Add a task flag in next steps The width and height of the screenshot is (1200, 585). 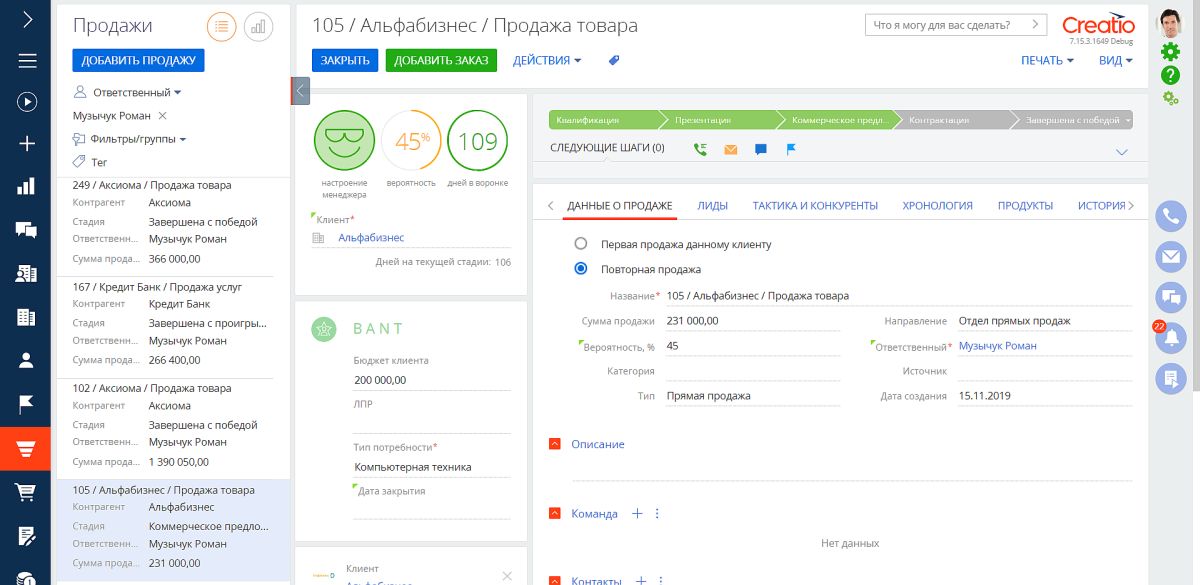[790, 149]
